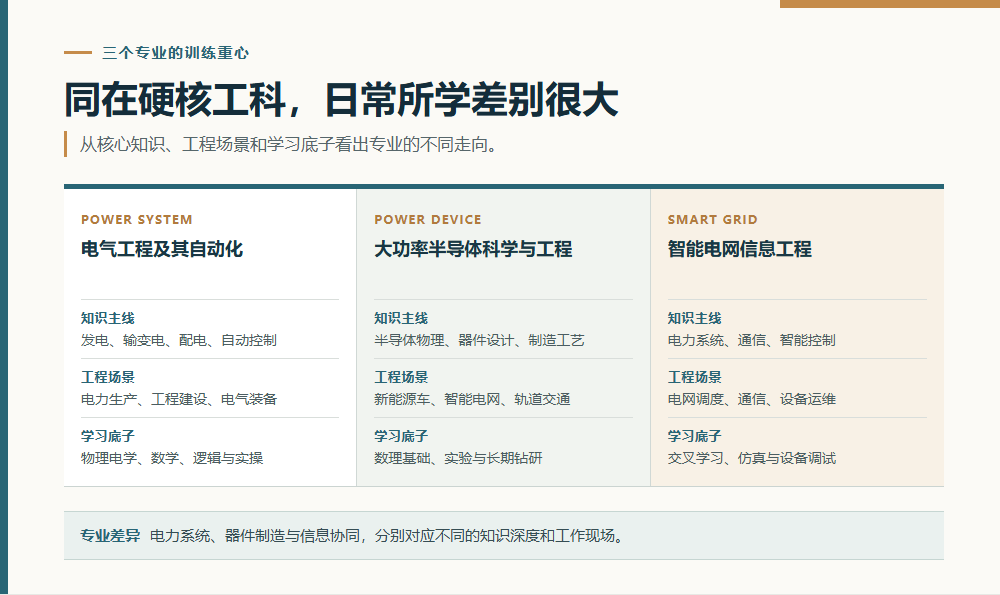Click the subtitle 从核心知识、工程场景和学习底子看出专业的不同走向

pos(288,144)
